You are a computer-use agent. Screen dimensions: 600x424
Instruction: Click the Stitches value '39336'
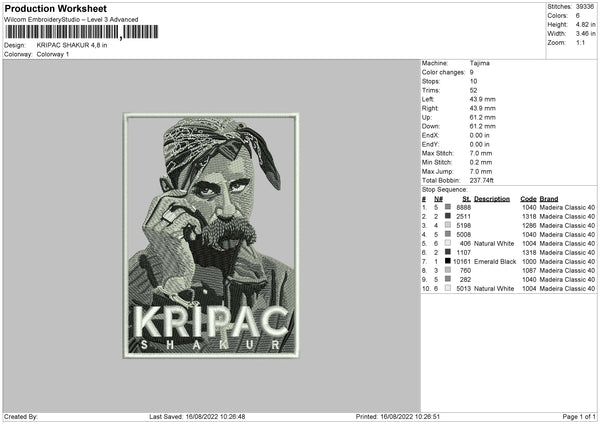pyautogui.click(x=585, y=7)
